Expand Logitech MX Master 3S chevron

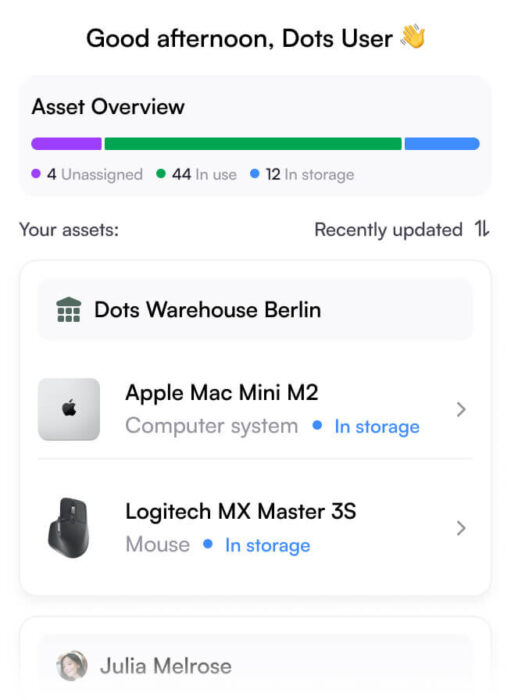461,528
